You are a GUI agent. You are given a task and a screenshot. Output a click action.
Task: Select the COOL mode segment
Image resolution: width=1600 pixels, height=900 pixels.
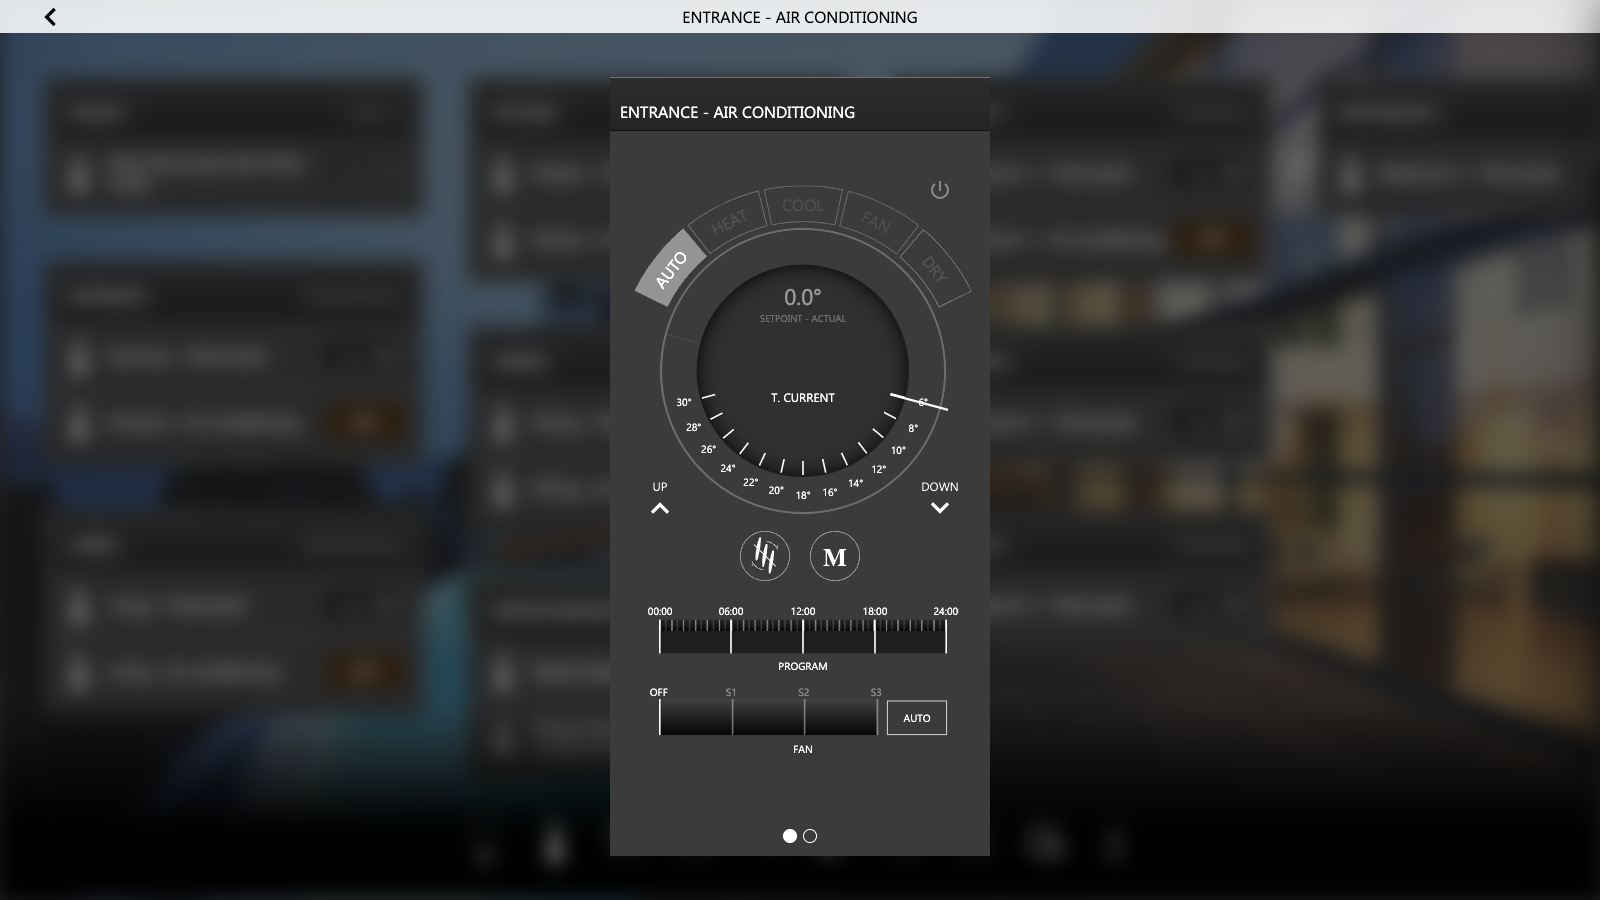click(x=803, y=205)
